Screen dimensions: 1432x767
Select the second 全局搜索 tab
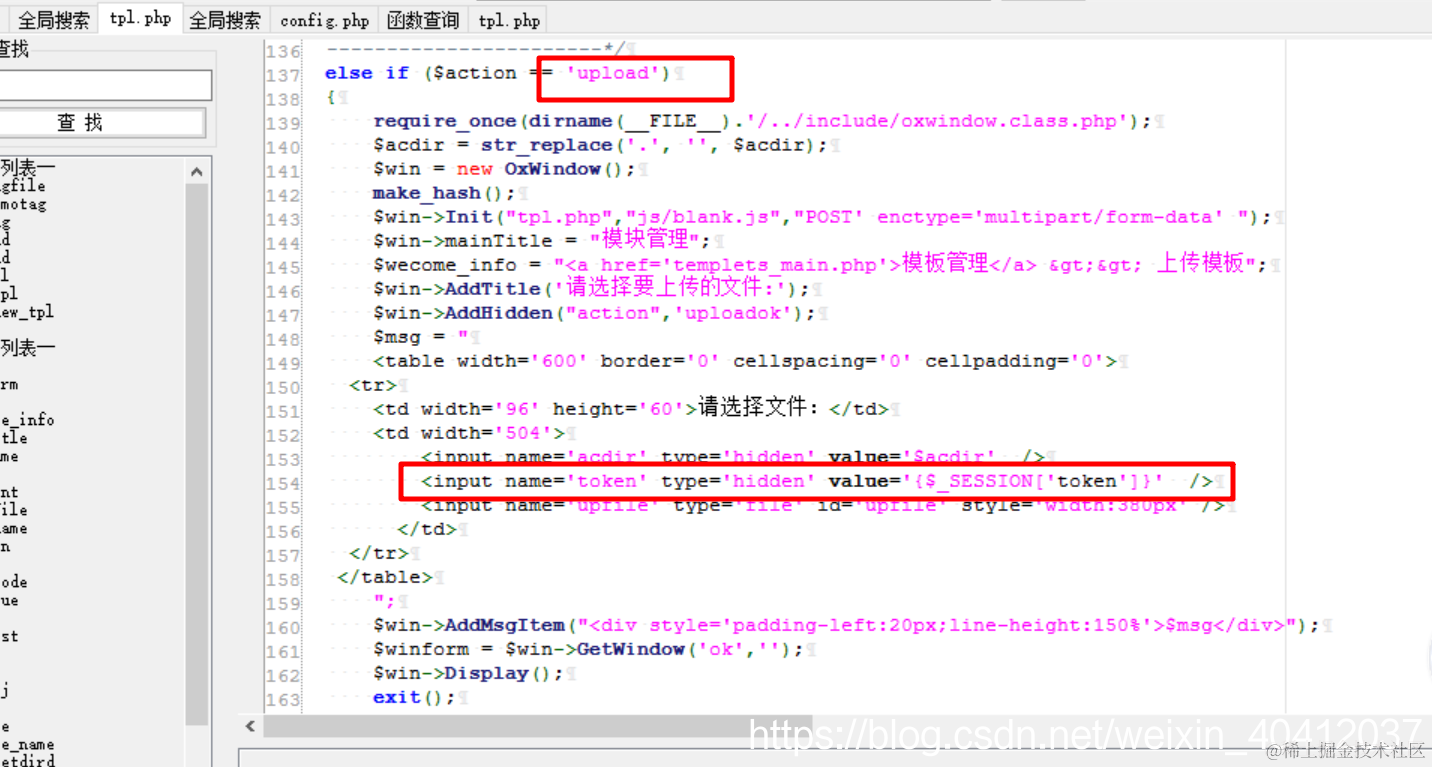[x=225, y=18]
